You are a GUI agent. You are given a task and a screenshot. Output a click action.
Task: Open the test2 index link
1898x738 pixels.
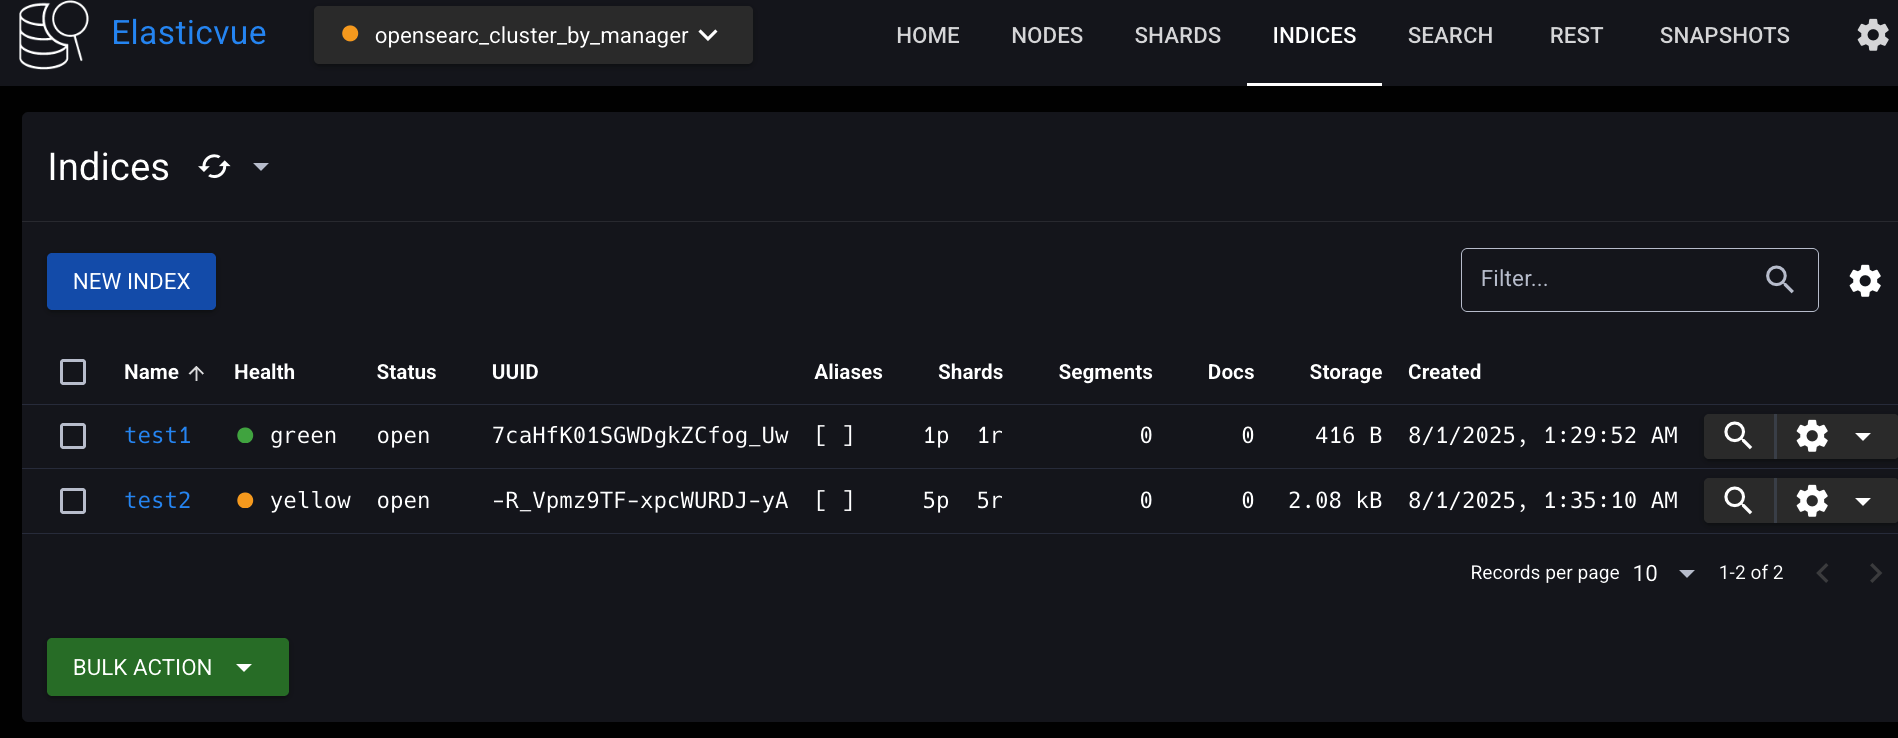coord(157,501)
